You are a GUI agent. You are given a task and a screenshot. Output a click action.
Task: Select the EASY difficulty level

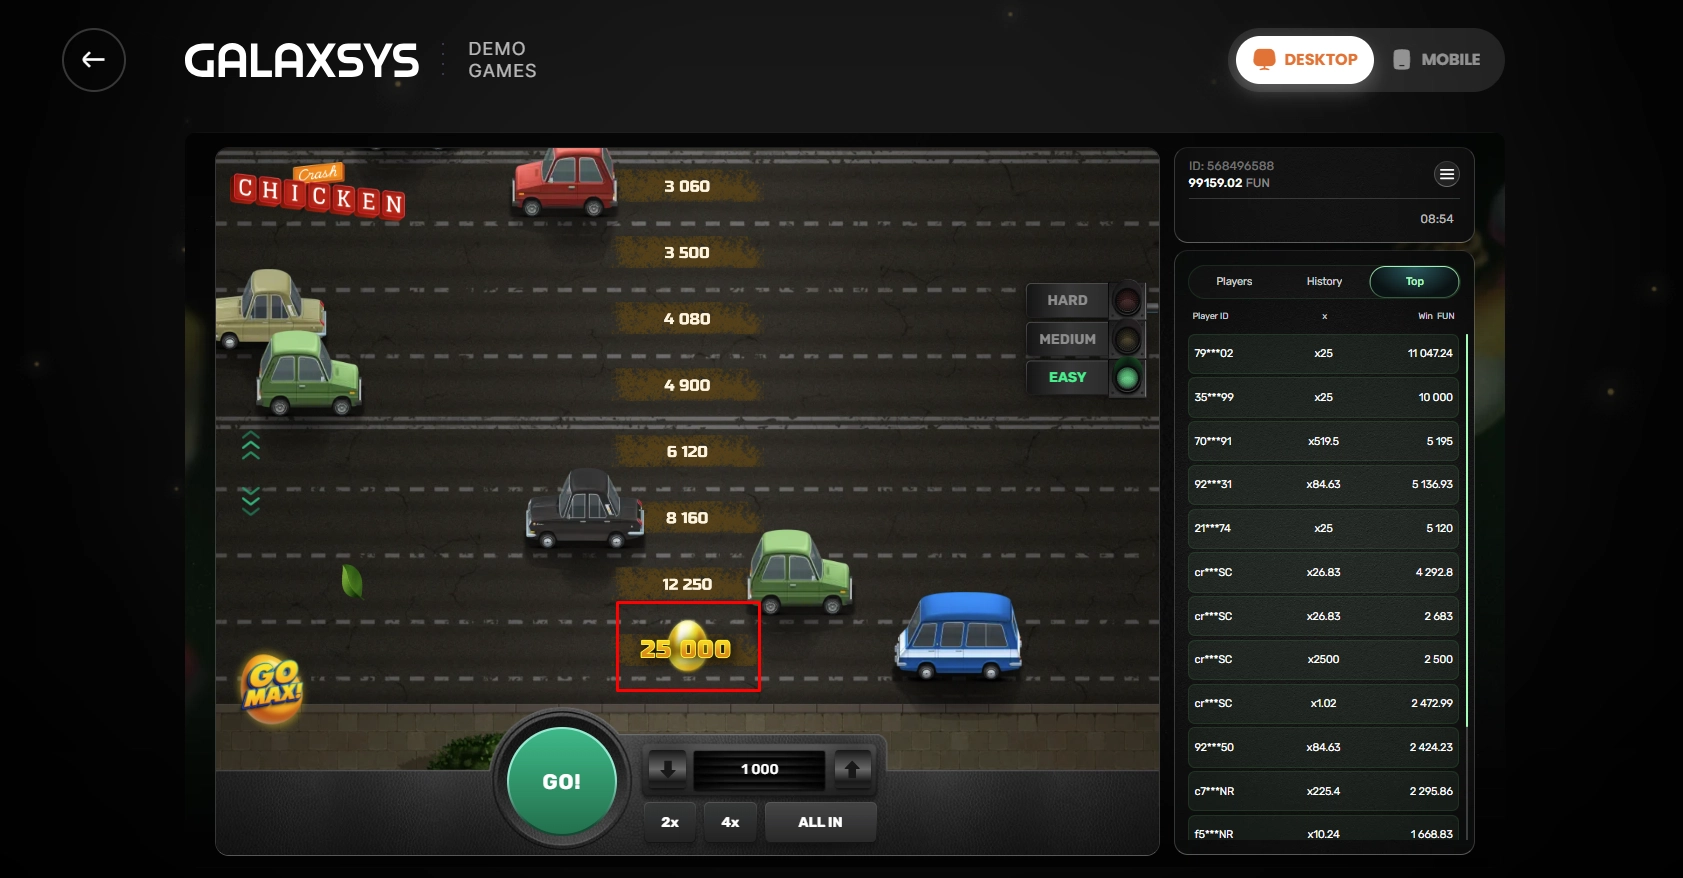tap(1067, 377)
